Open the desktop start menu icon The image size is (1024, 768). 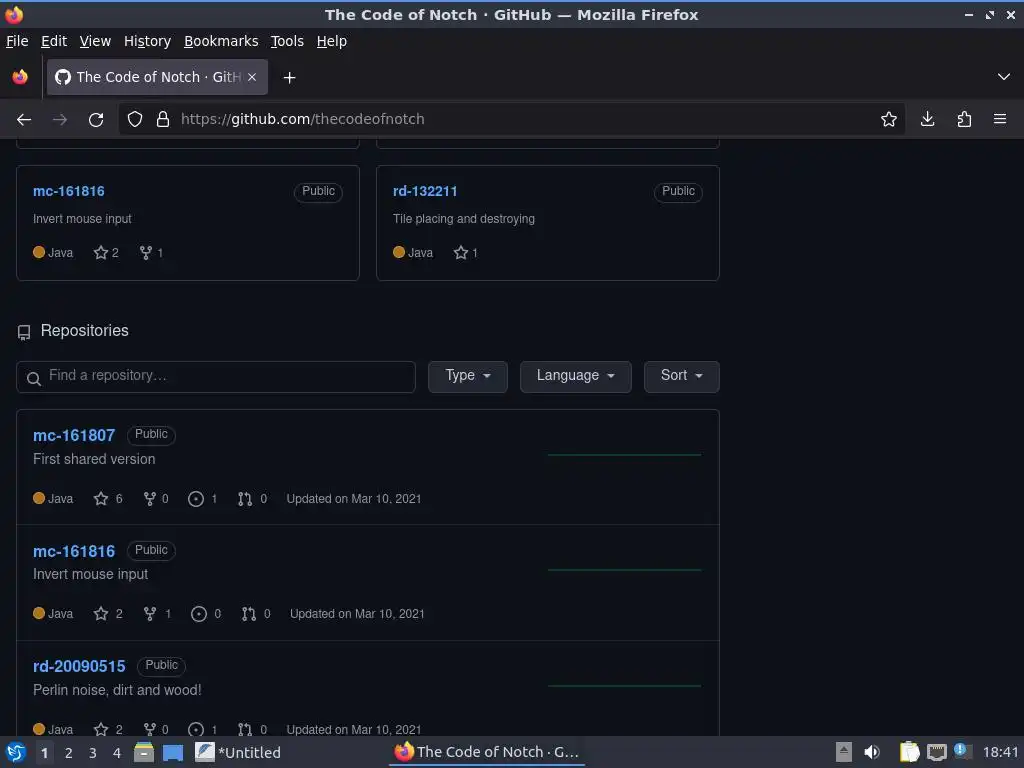(16, 752)
